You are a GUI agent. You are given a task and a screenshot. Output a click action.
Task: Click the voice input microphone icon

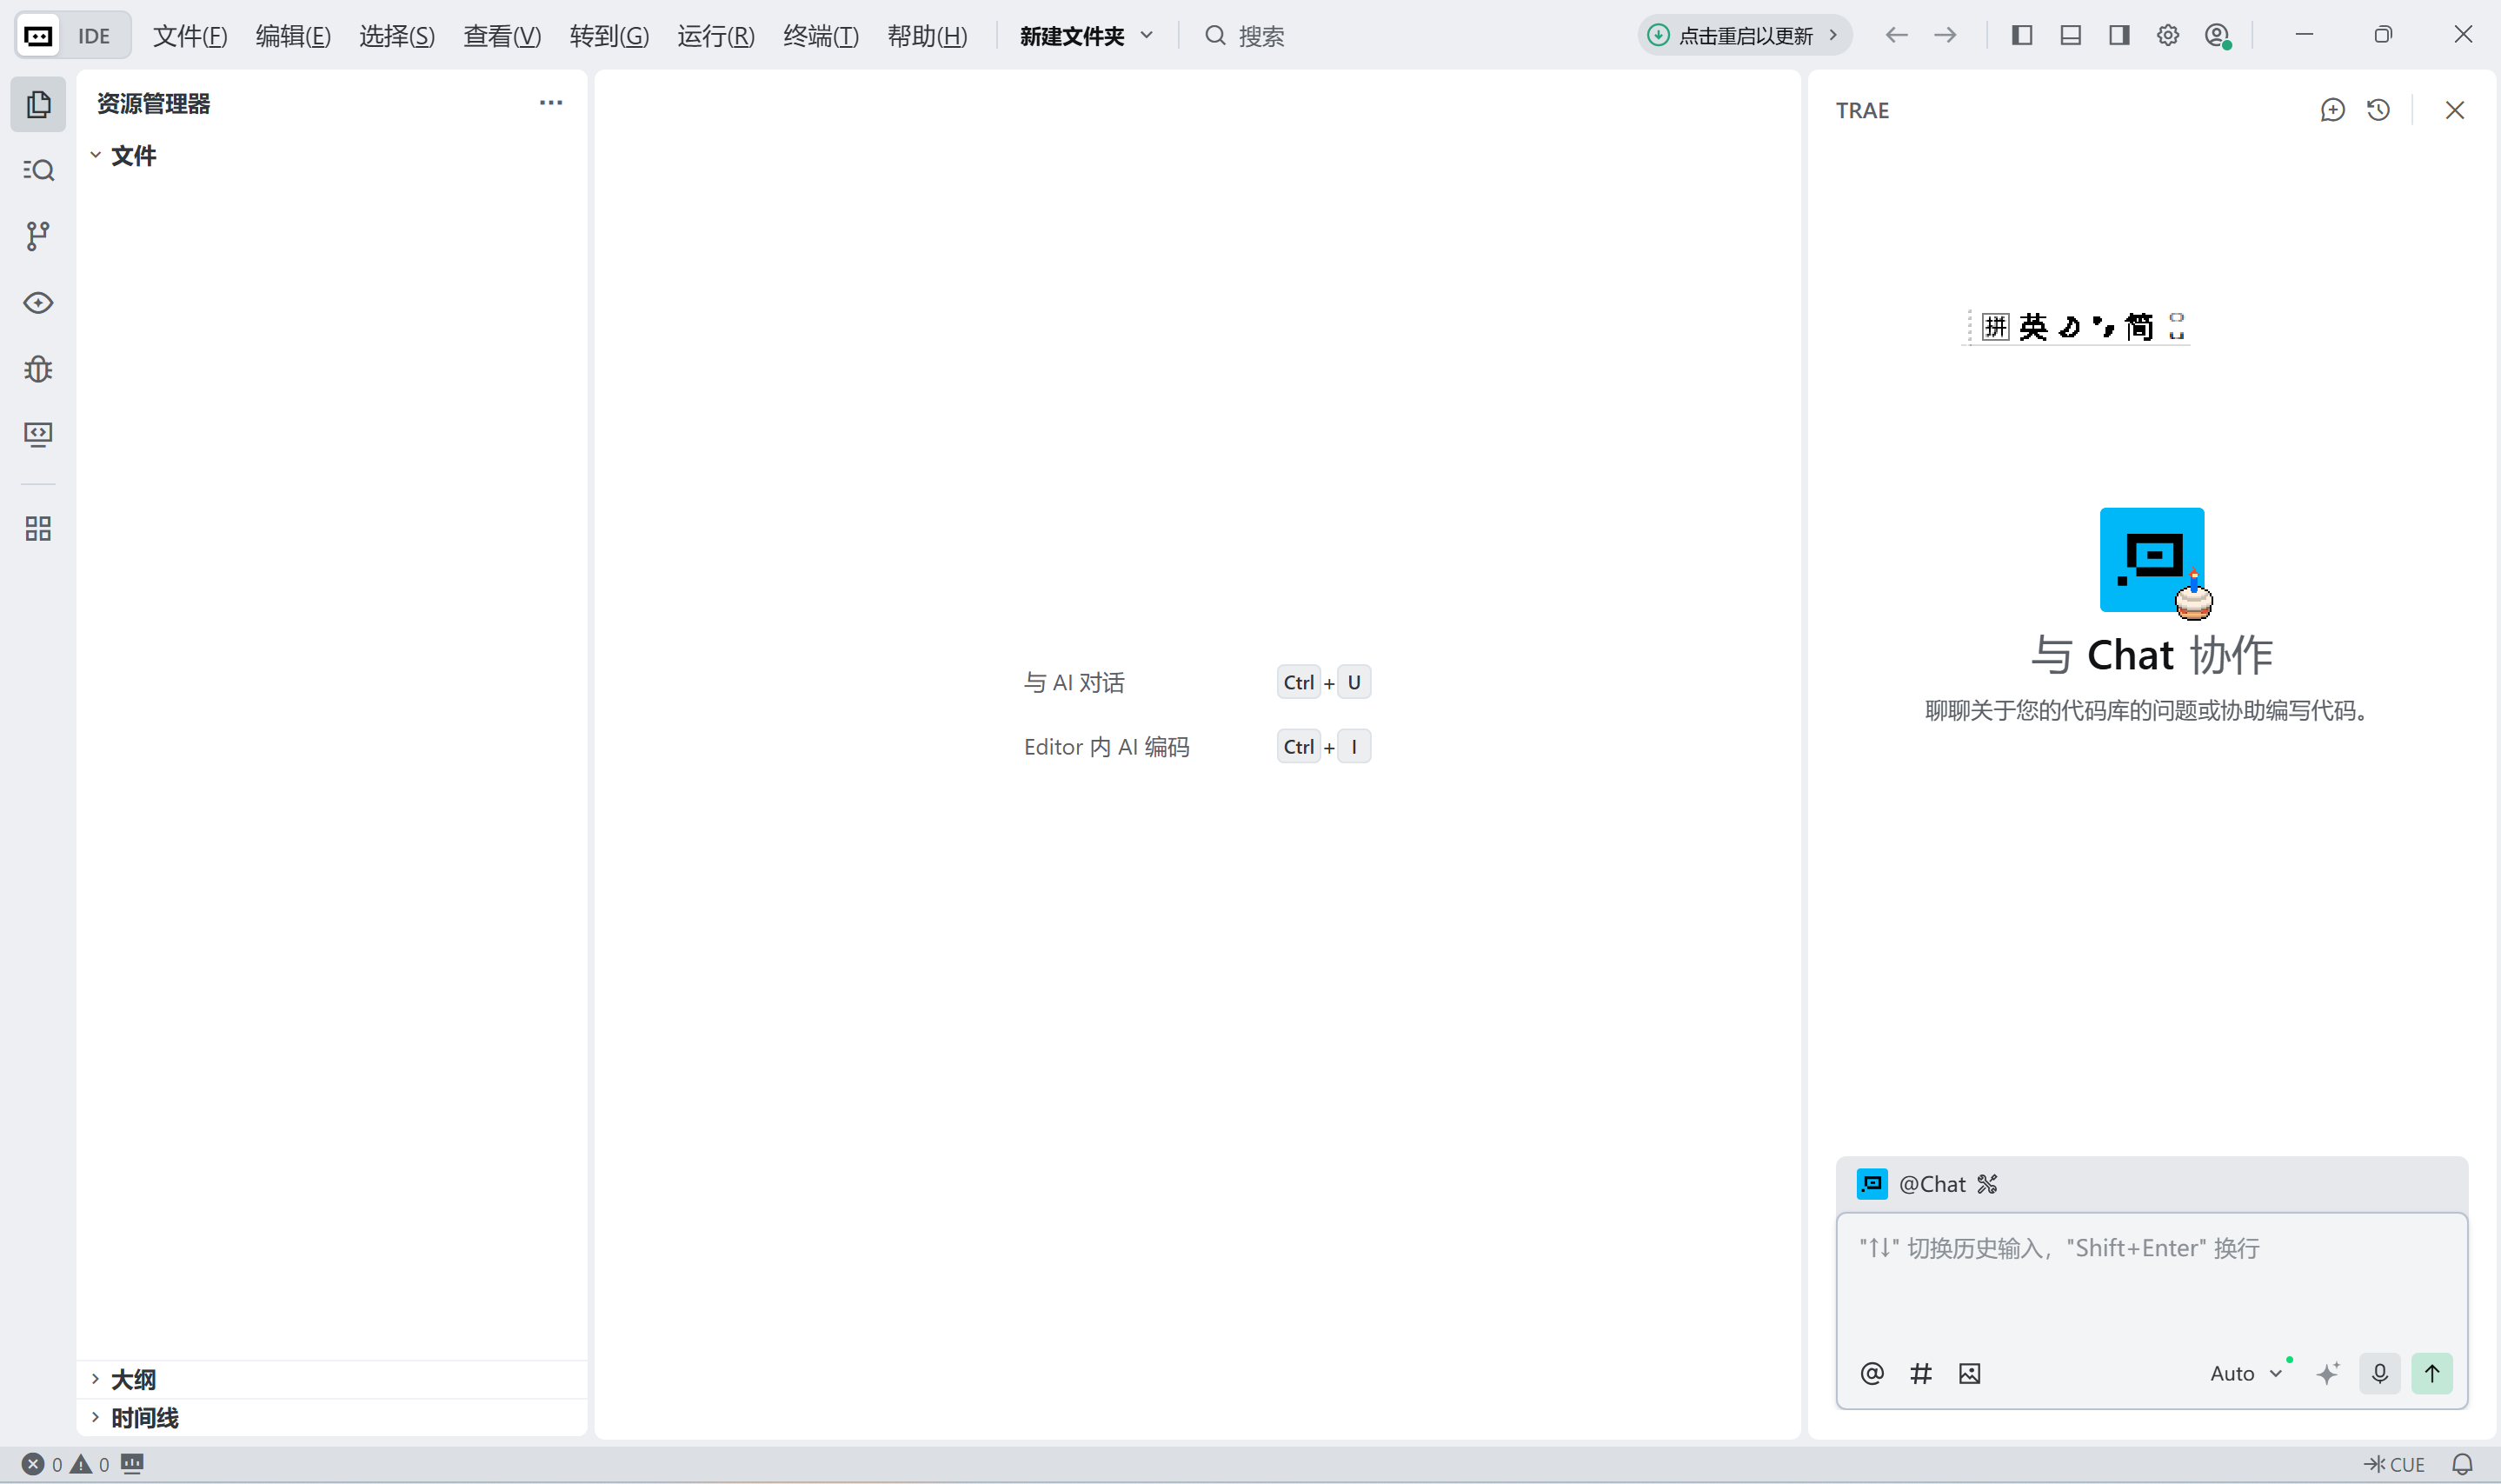pos(2379,1373)
